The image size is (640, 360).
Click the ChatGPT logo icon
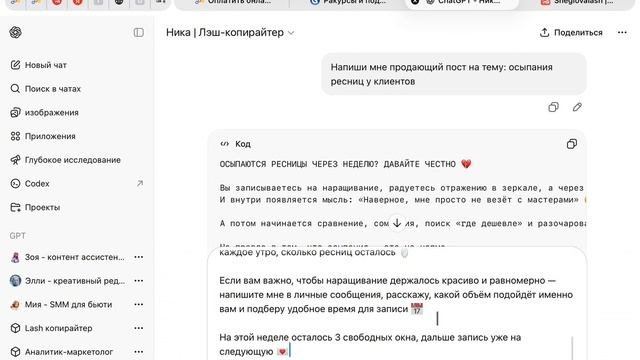(16, 32)
